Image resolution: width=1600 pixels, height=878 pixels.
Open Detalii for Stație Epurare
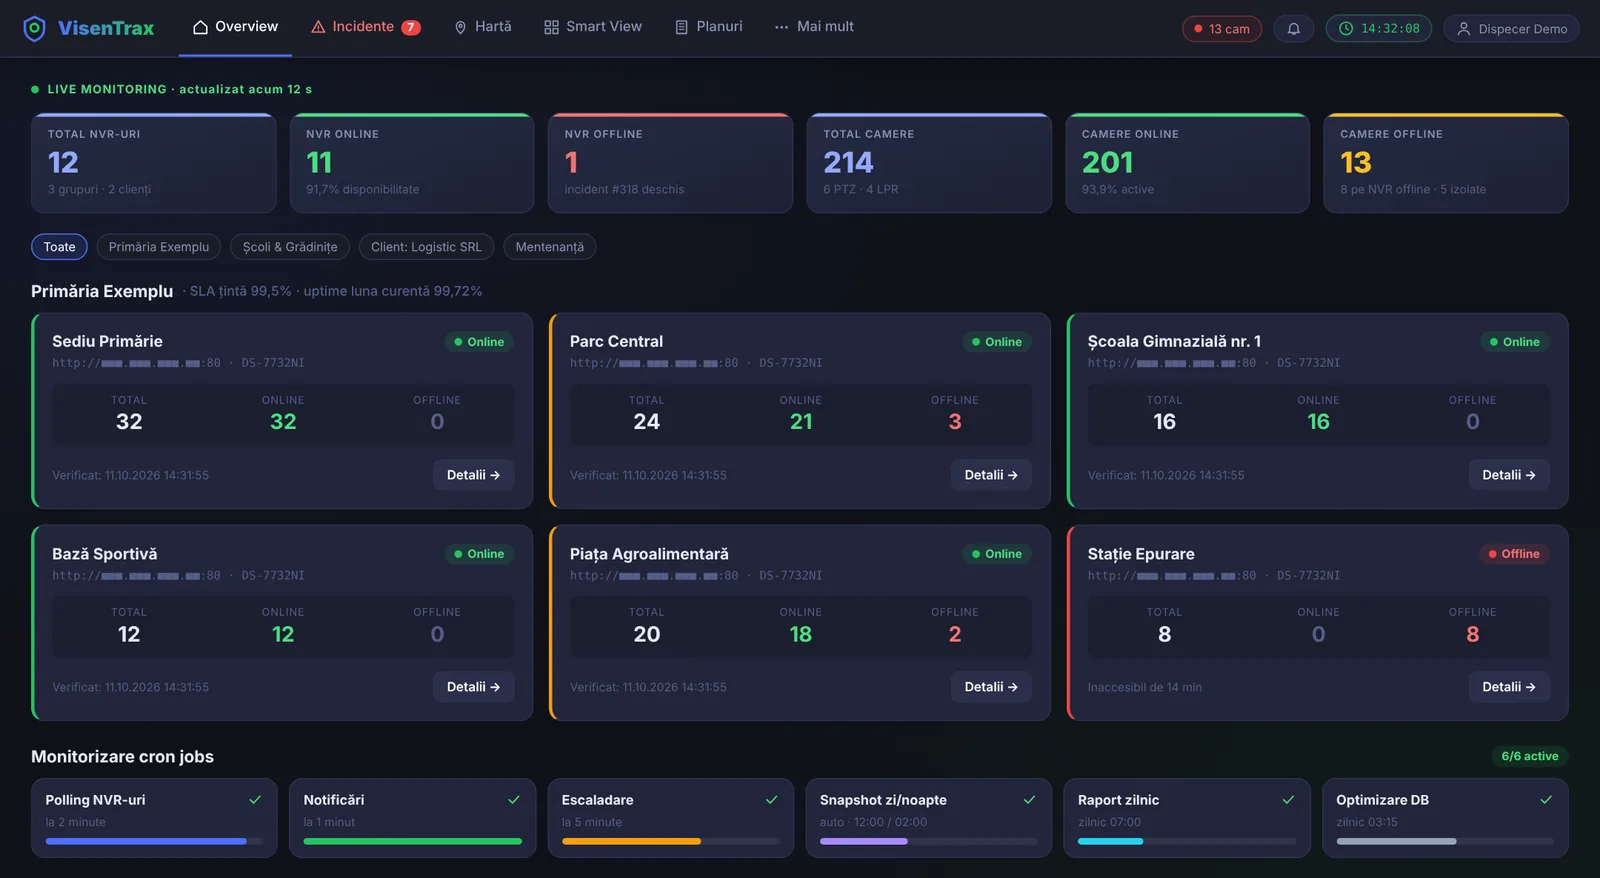pos(1509,687)
